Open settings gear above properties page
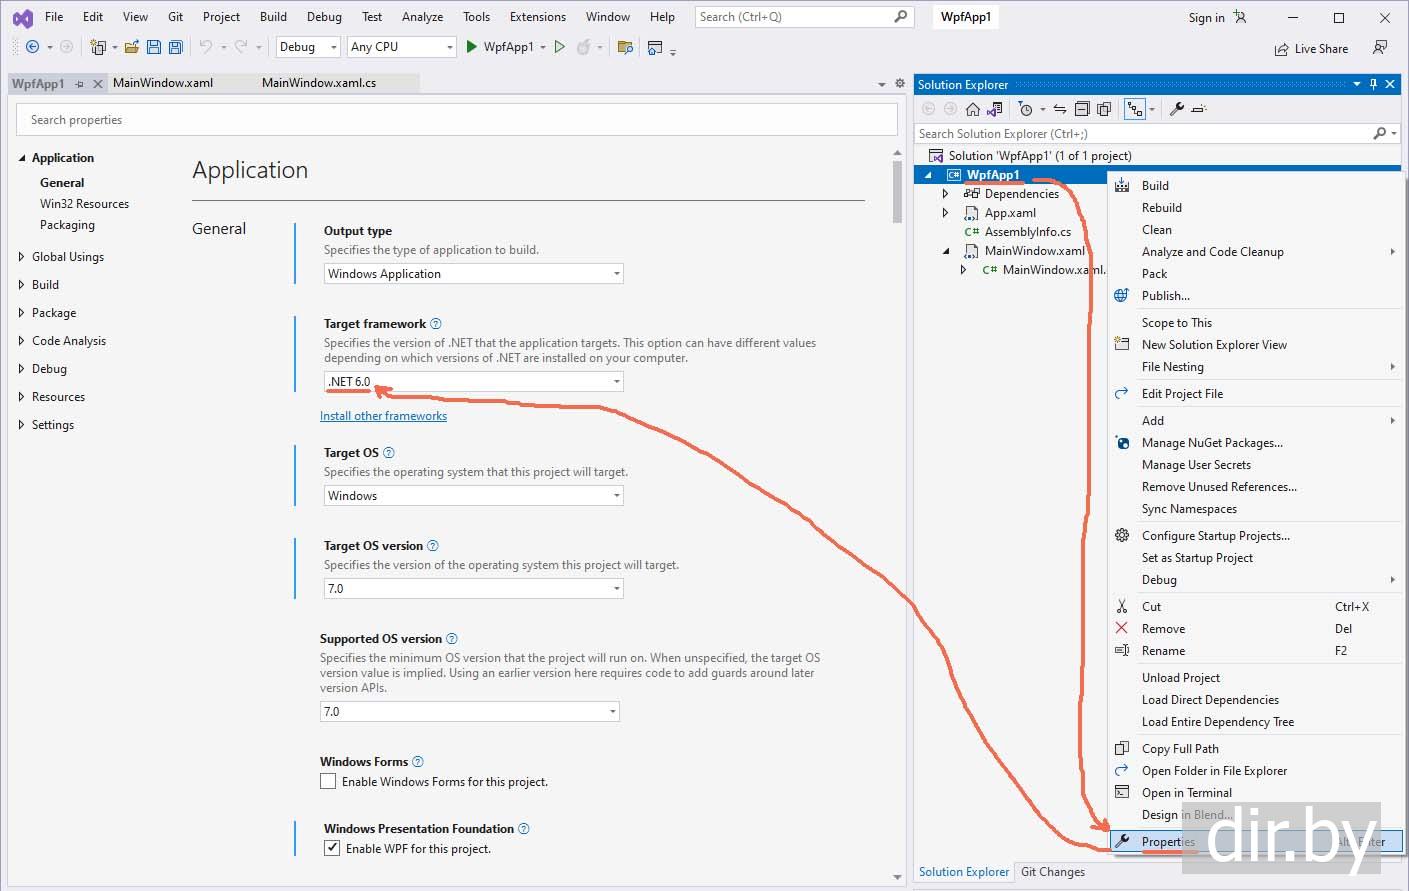Viewport: 1409px width, 891px height. pos(899,83)
